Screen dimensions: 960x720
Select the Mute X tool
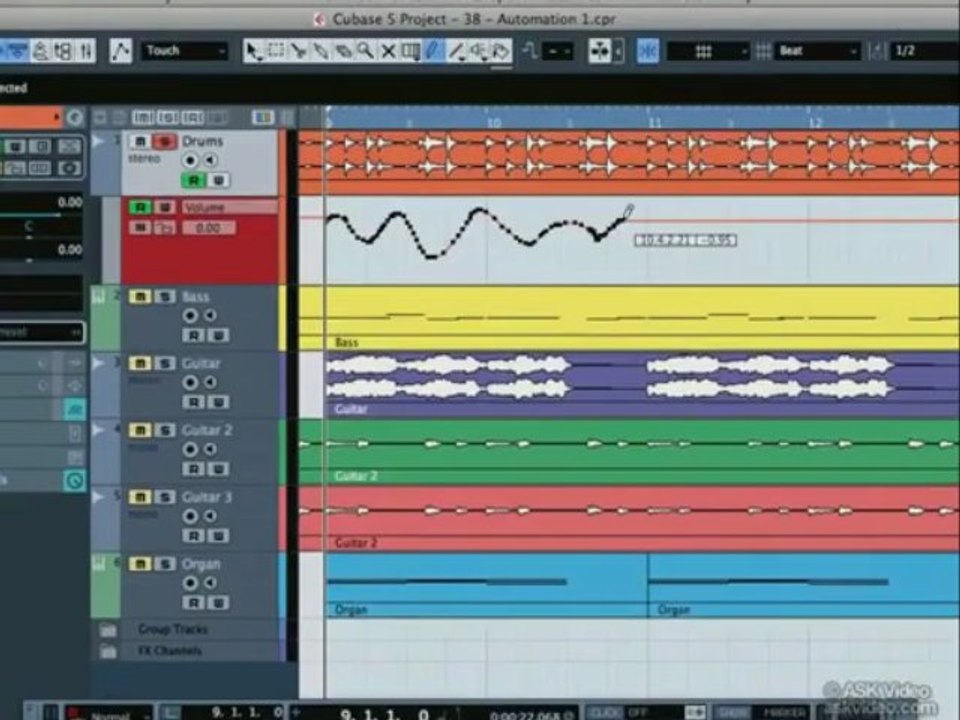[x=388, y=51]
